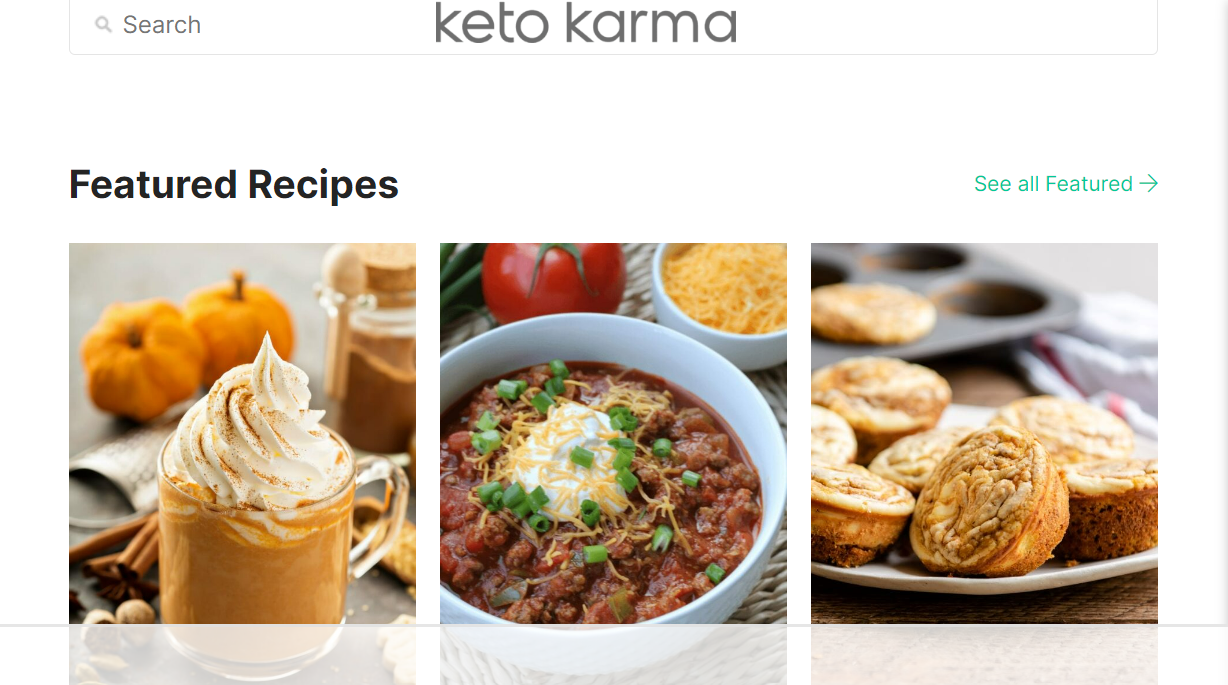The height and width of the screenshot is (685, 1228).
Task: Click the red tomato in chili photo
Action: 554,279
